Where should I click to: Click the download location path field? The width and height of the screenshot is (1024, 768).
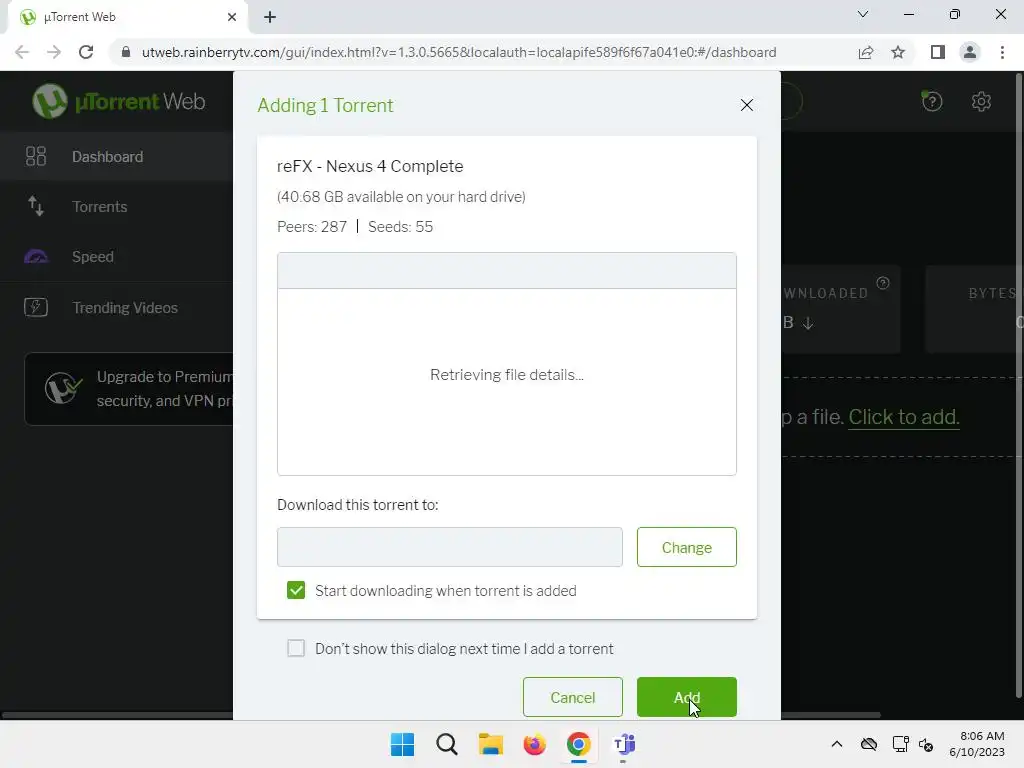pyautogui.click(x=449, y=547)
